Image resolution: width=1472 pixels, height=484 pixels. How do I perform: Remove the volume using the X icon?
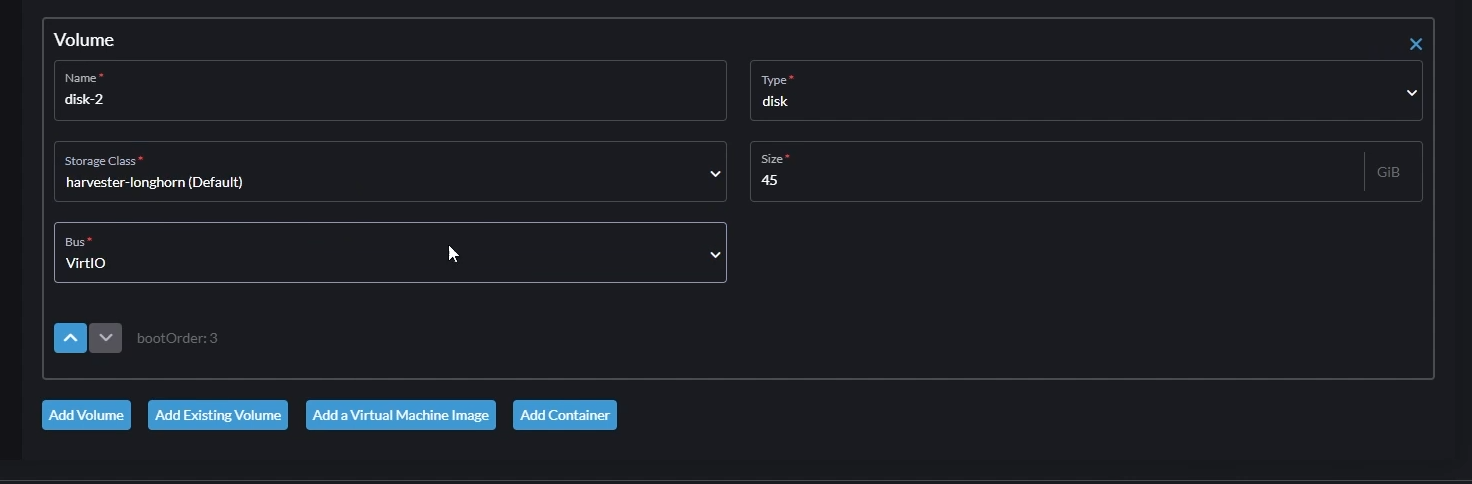point(1415,44)
